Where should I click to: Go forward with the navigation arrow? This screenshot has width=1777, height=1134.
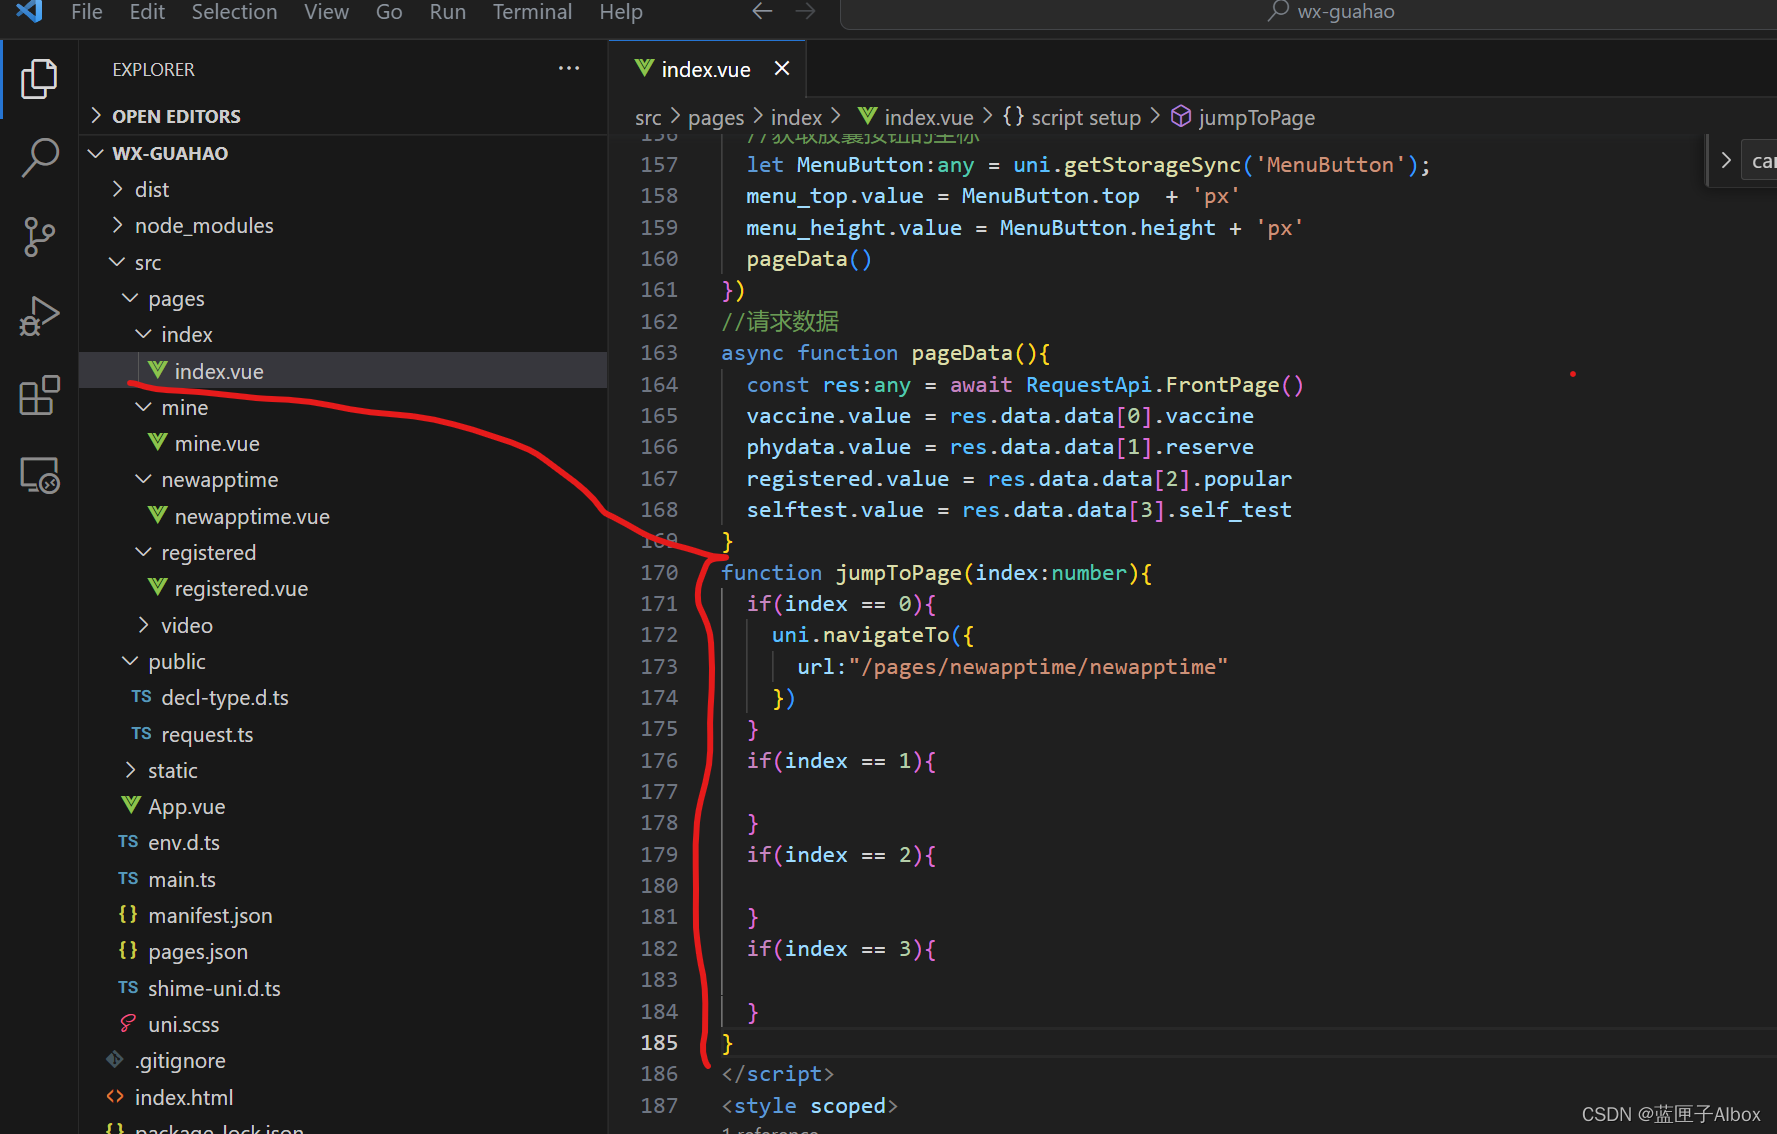(805, 12)
